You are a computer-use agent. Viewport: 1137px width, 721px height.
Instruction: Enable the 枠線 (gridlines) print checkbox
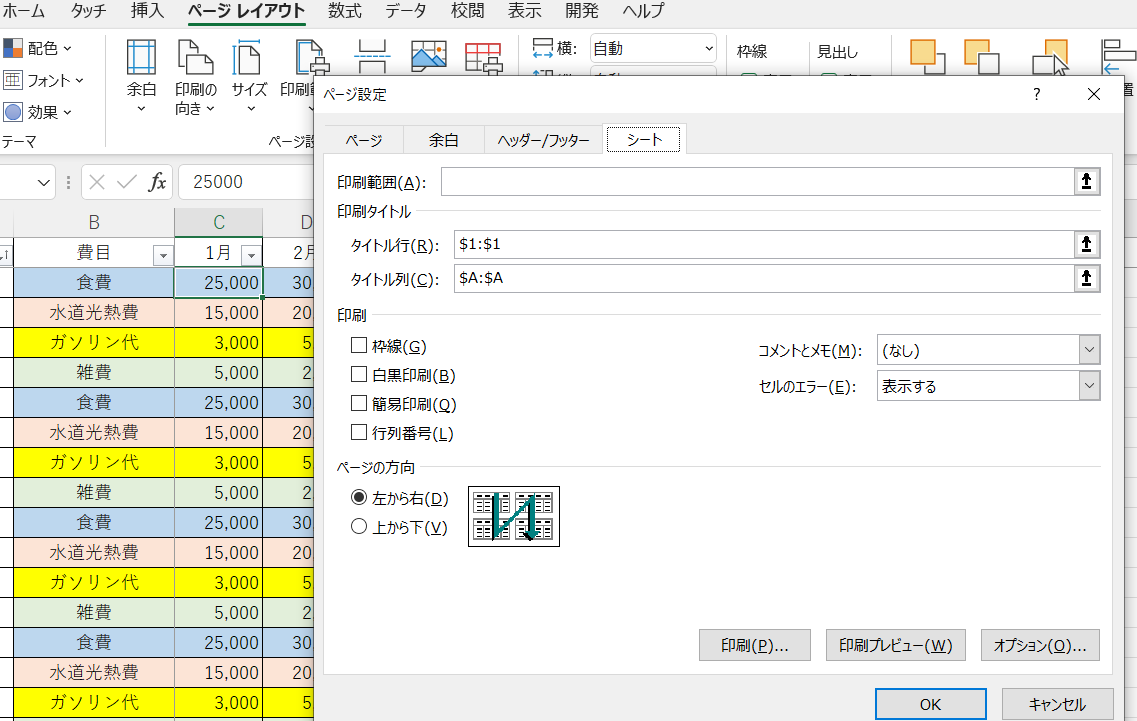(x=359, y=346)
